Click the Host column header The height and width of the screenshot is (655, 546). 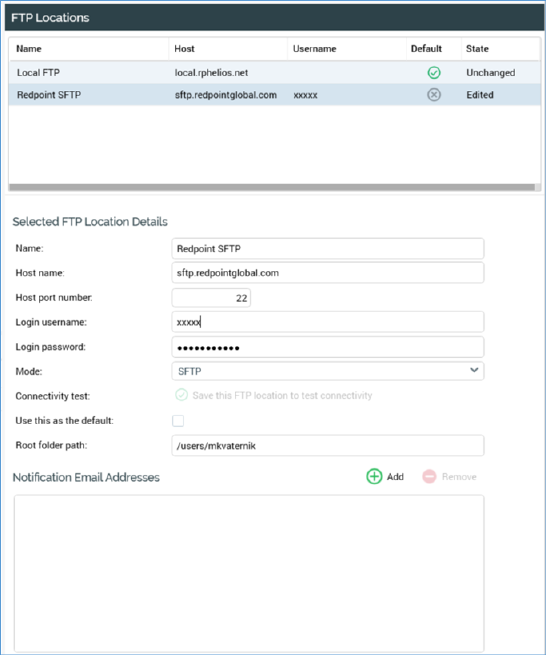[184, 49]
